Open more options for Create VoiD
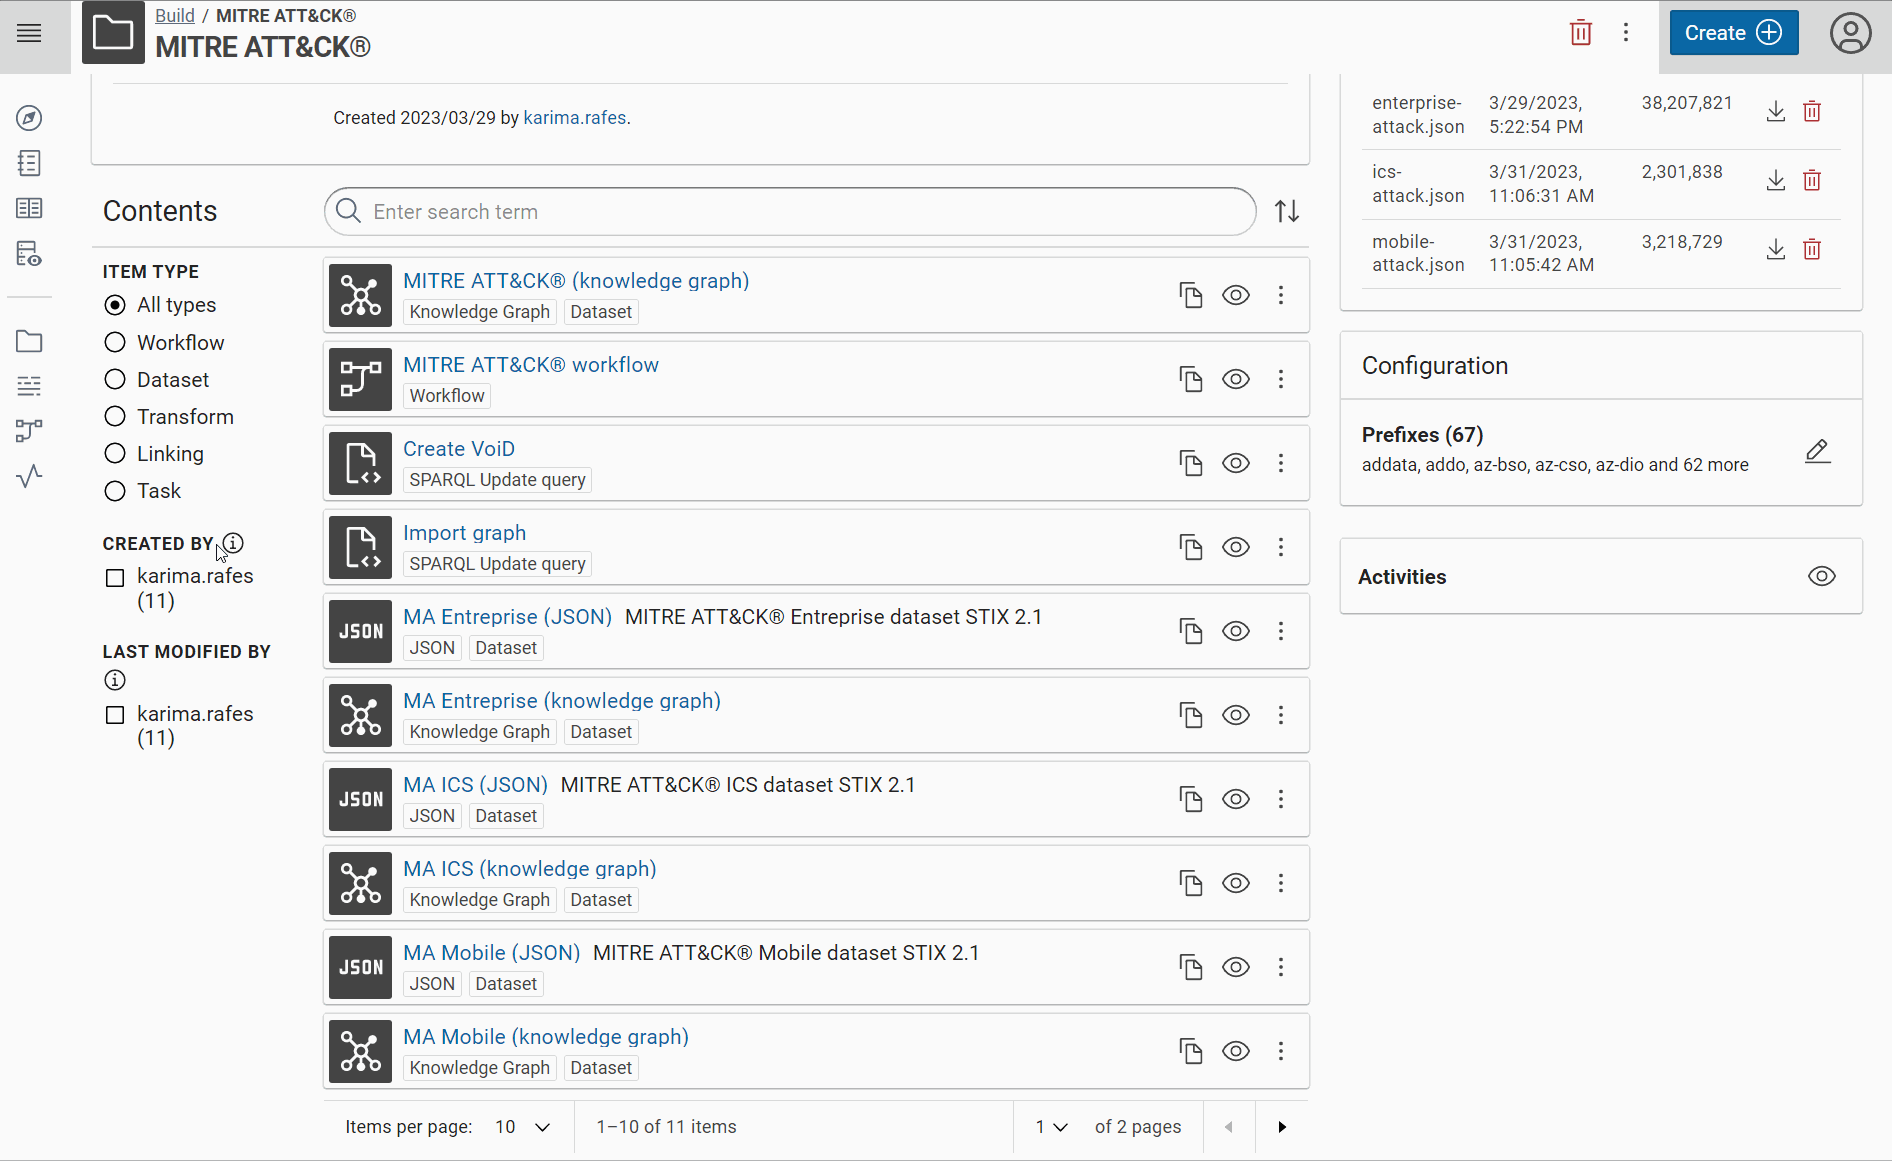This screenshot has height=1161, width=1892. pos(1280,464)
